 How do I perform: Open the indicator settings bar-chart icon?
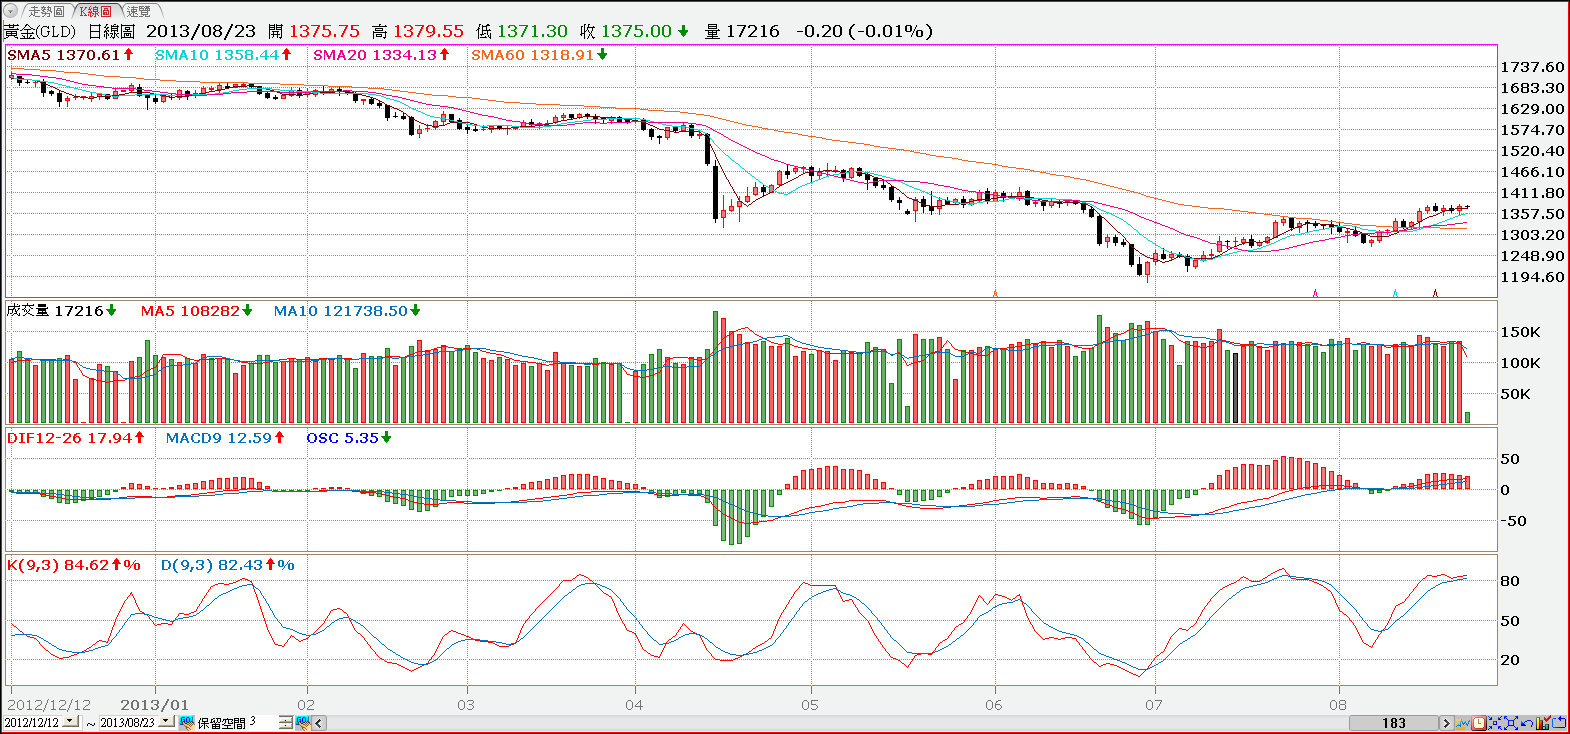click(x=1543, y=723)
